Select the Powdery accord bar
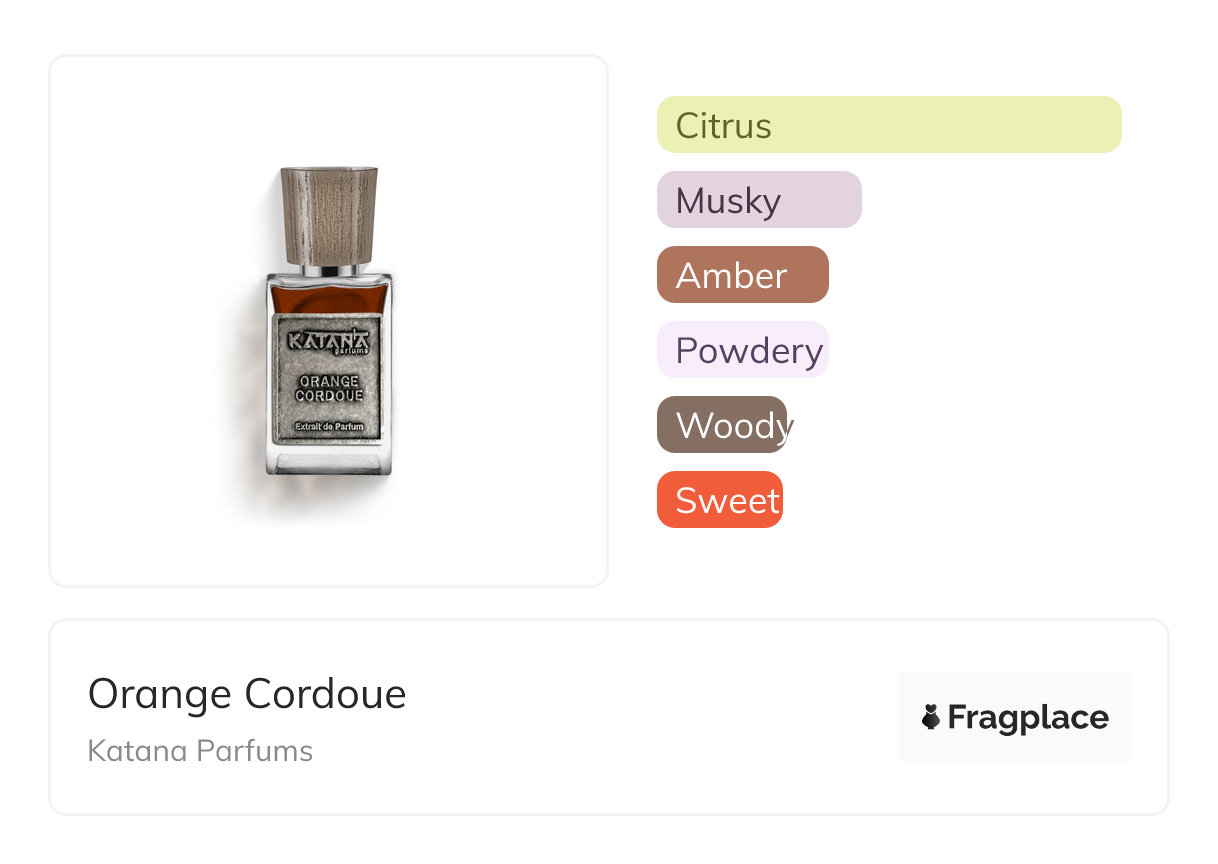The height and width of the screenshot is (864, 1218). coord(742,350)
